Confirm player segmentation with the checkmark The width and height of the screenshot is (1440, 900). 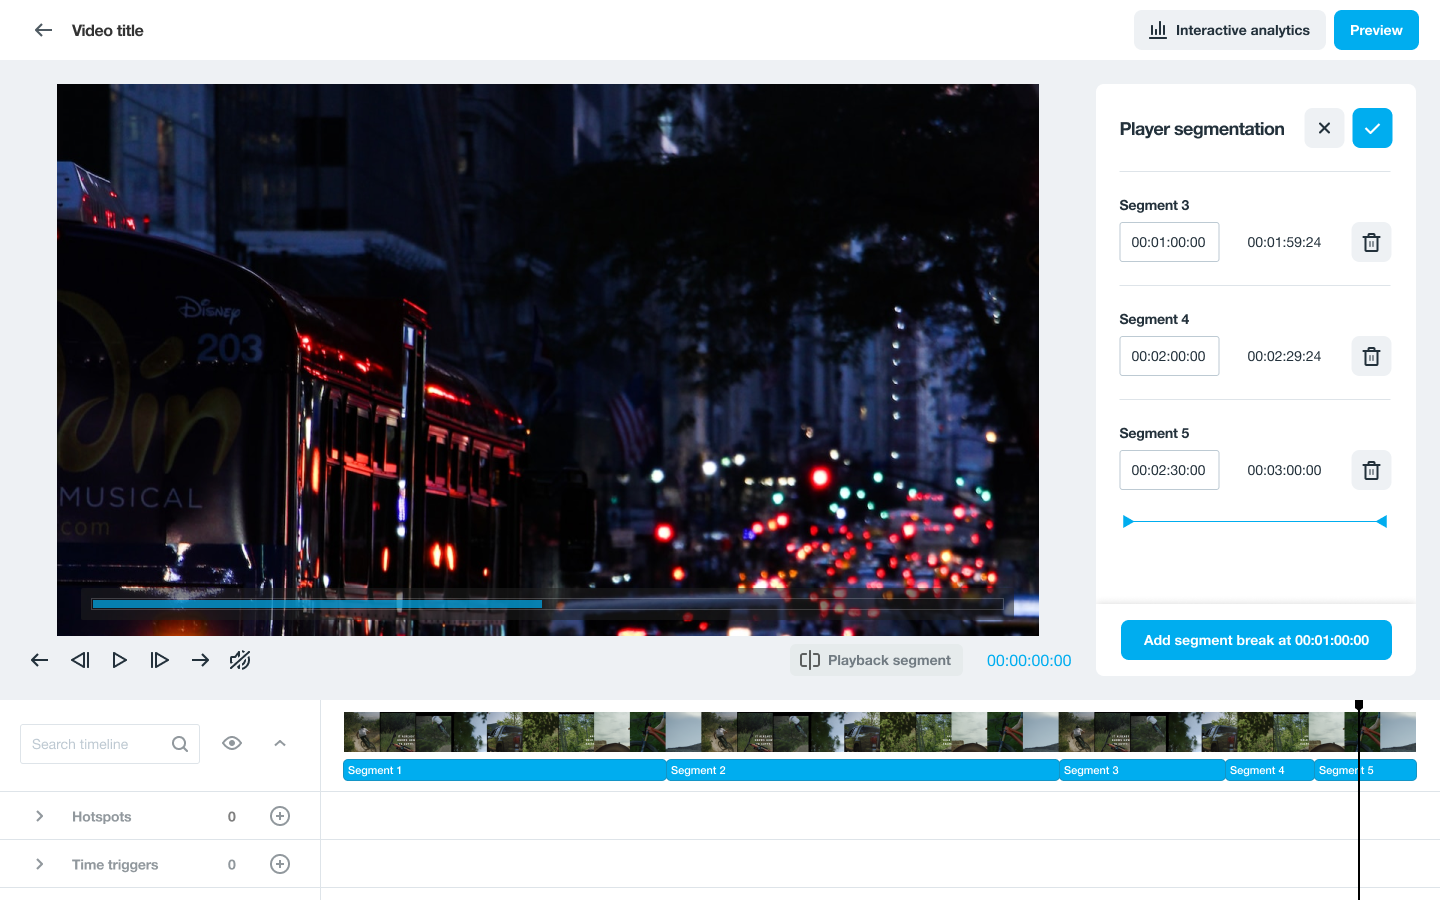click(1372, 128)
